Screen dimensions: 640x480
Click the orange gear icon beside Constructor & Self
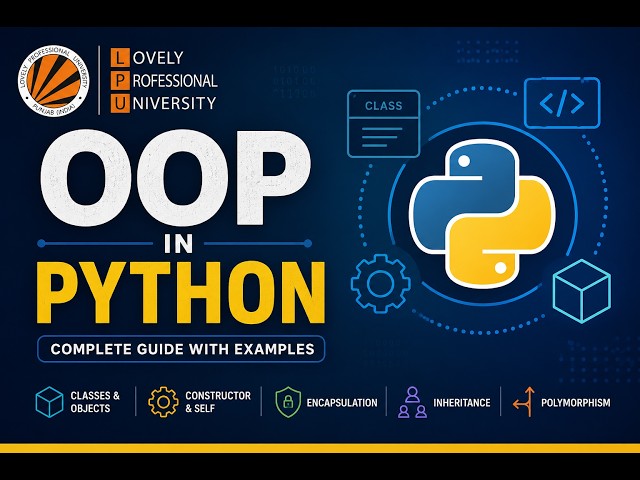(x=163, y=402)
